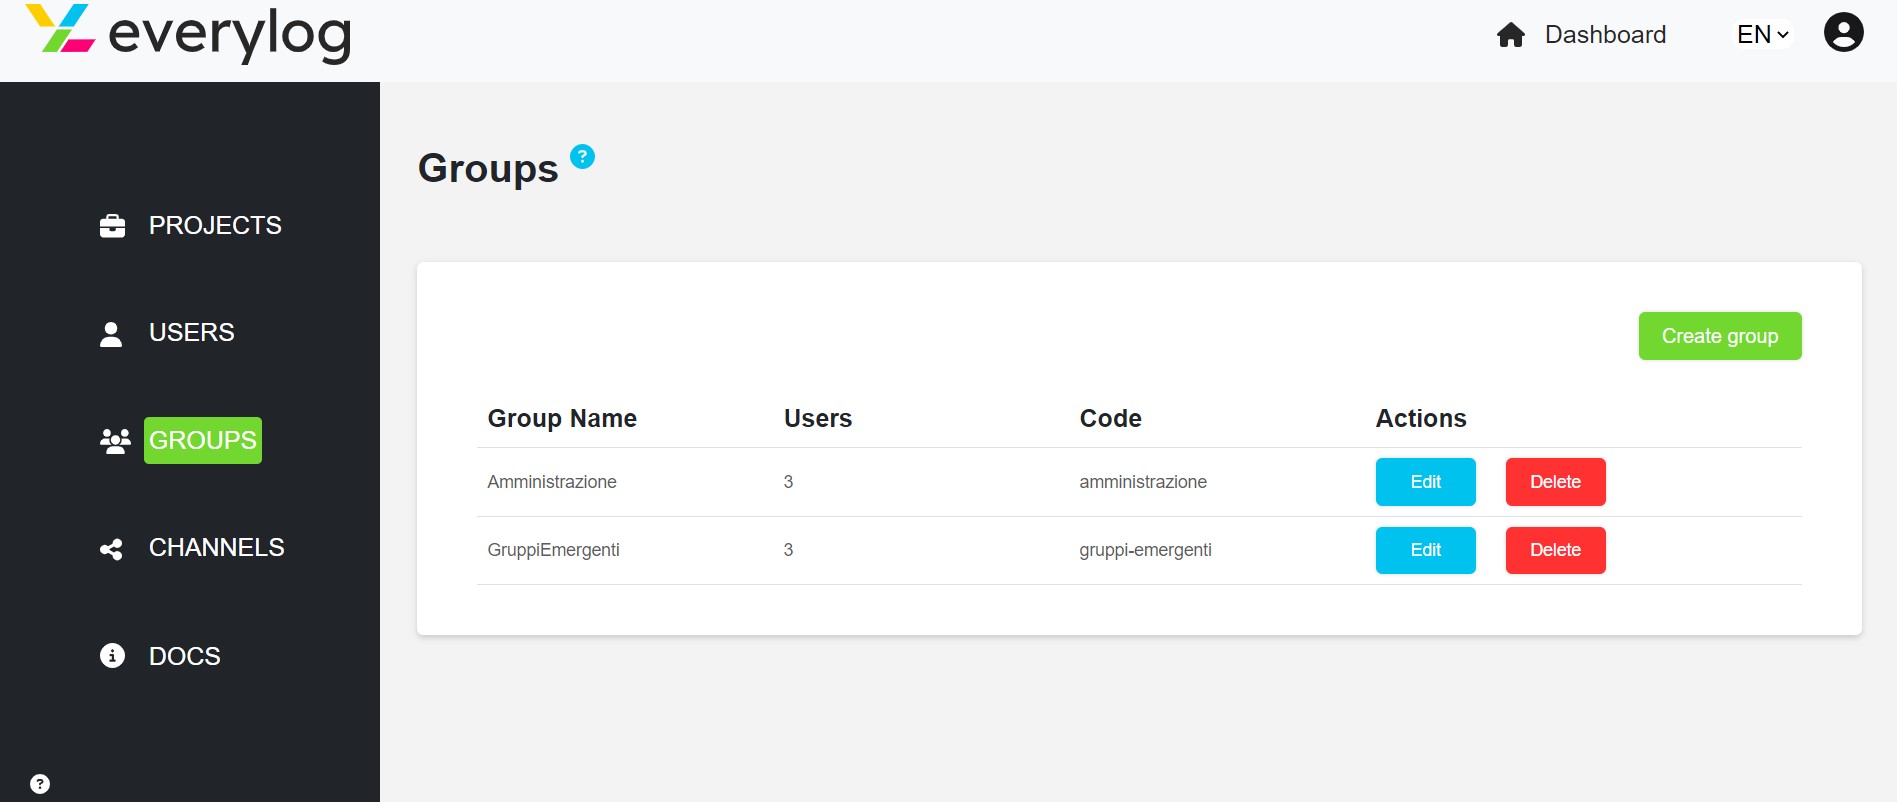Click the people Groups icon in sidebar
Viewport: 1897px width, 802px height.
[115, 441]
